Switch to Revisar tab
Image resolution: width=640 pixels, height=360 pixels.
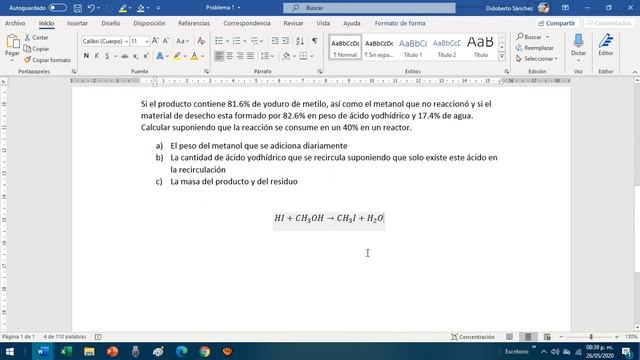tap(293, 23)
